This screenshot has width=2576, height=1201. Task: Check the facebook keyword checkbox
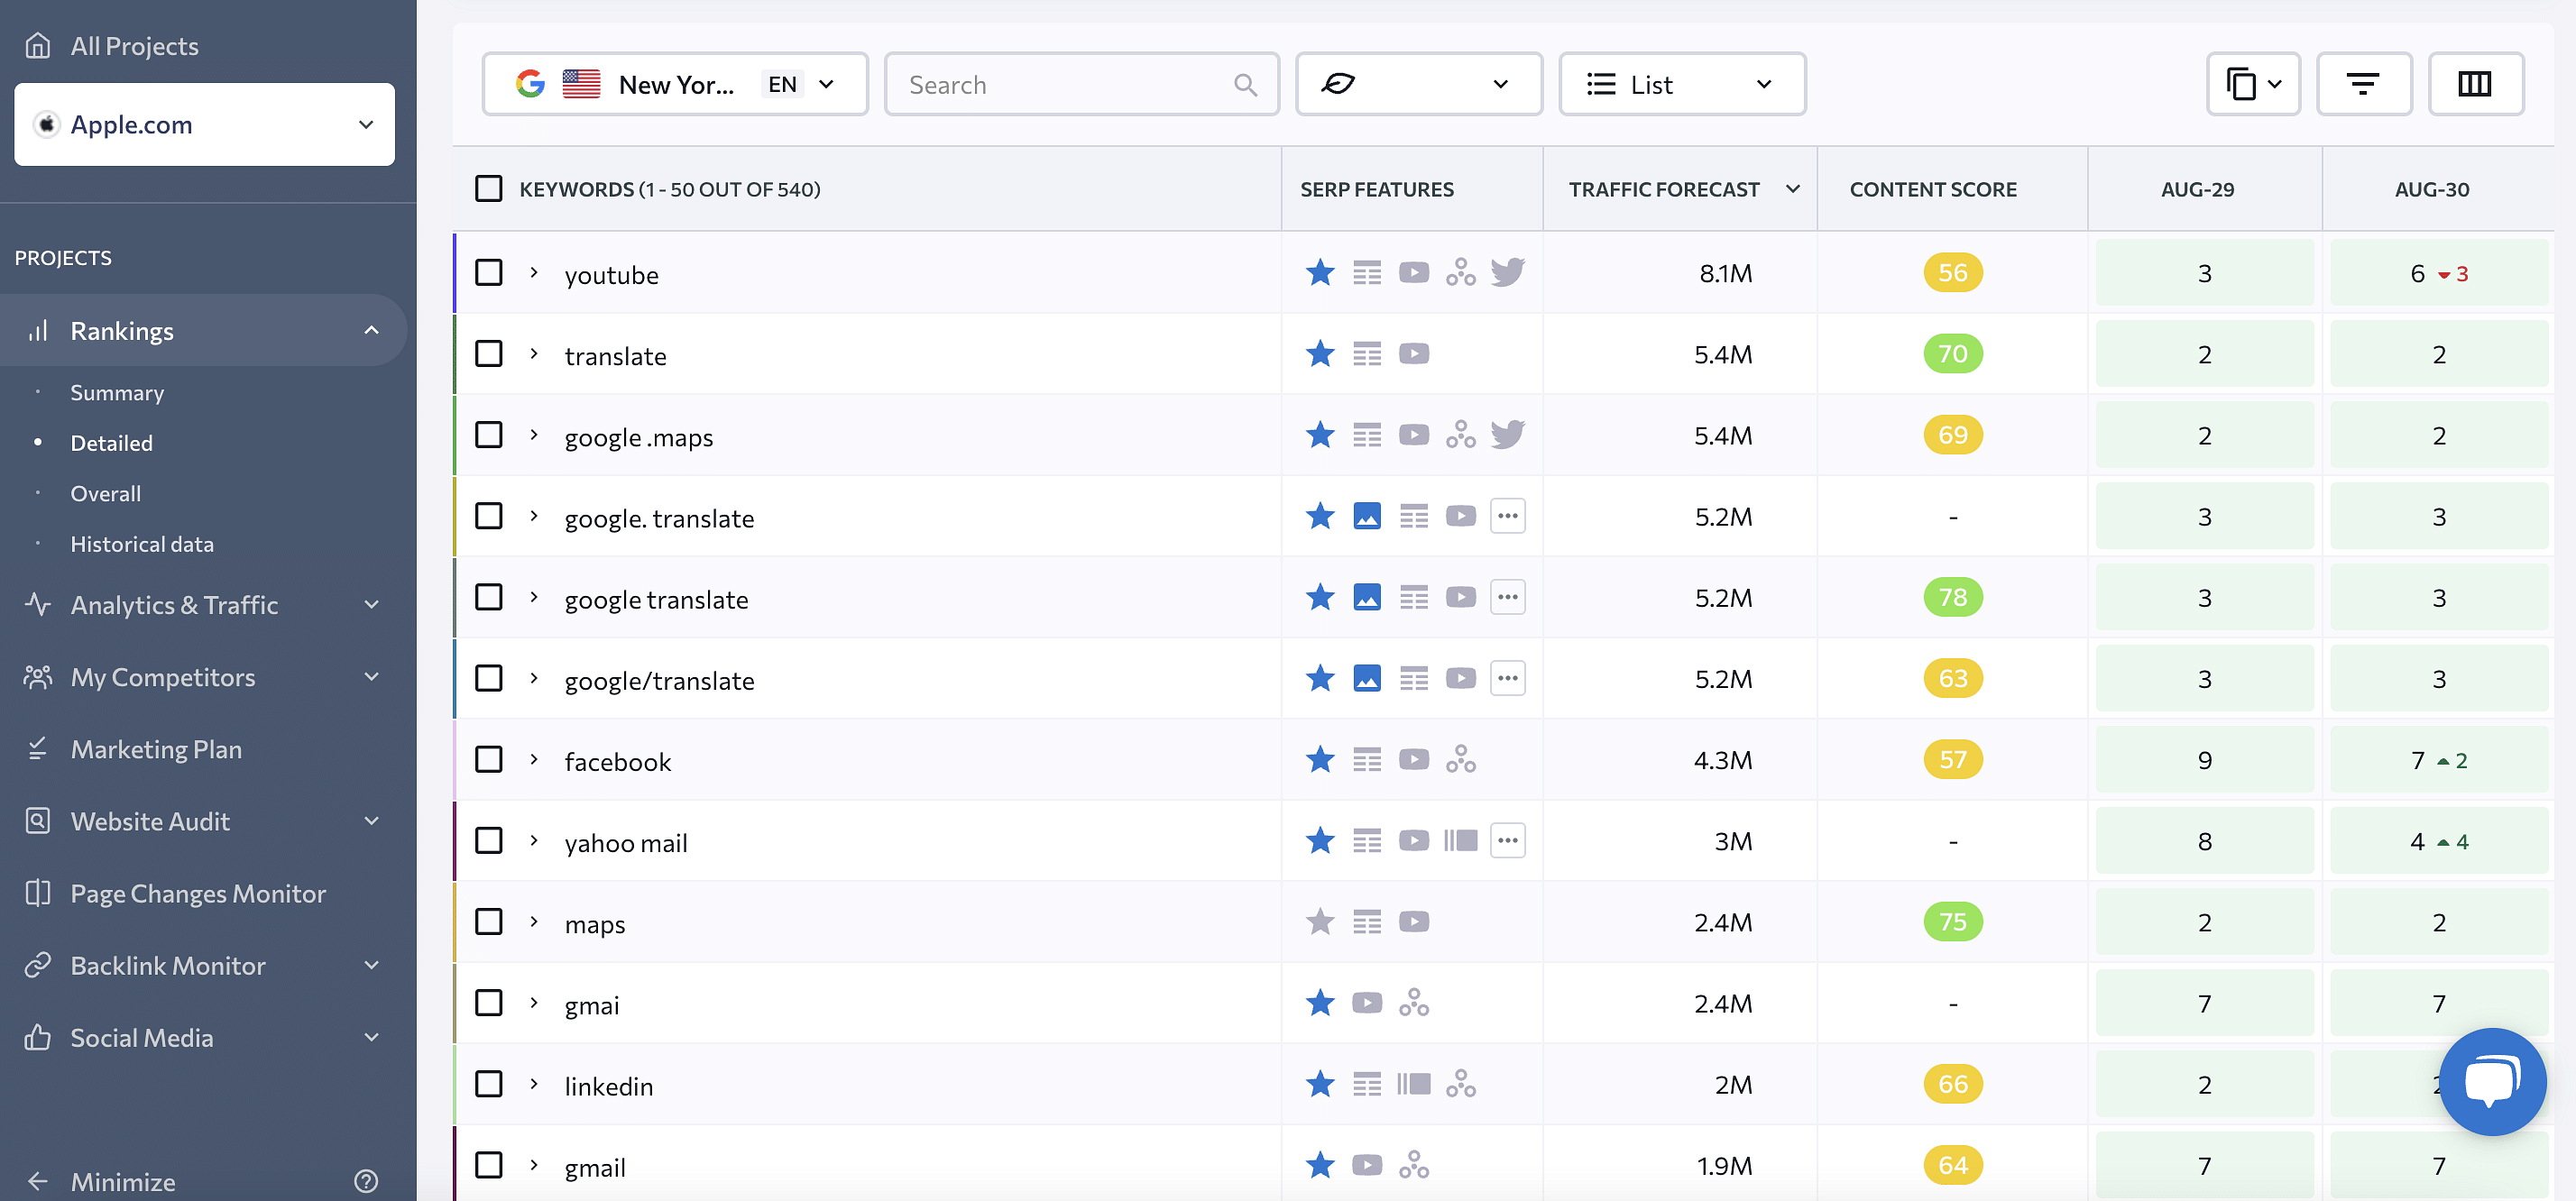point(488,759)
